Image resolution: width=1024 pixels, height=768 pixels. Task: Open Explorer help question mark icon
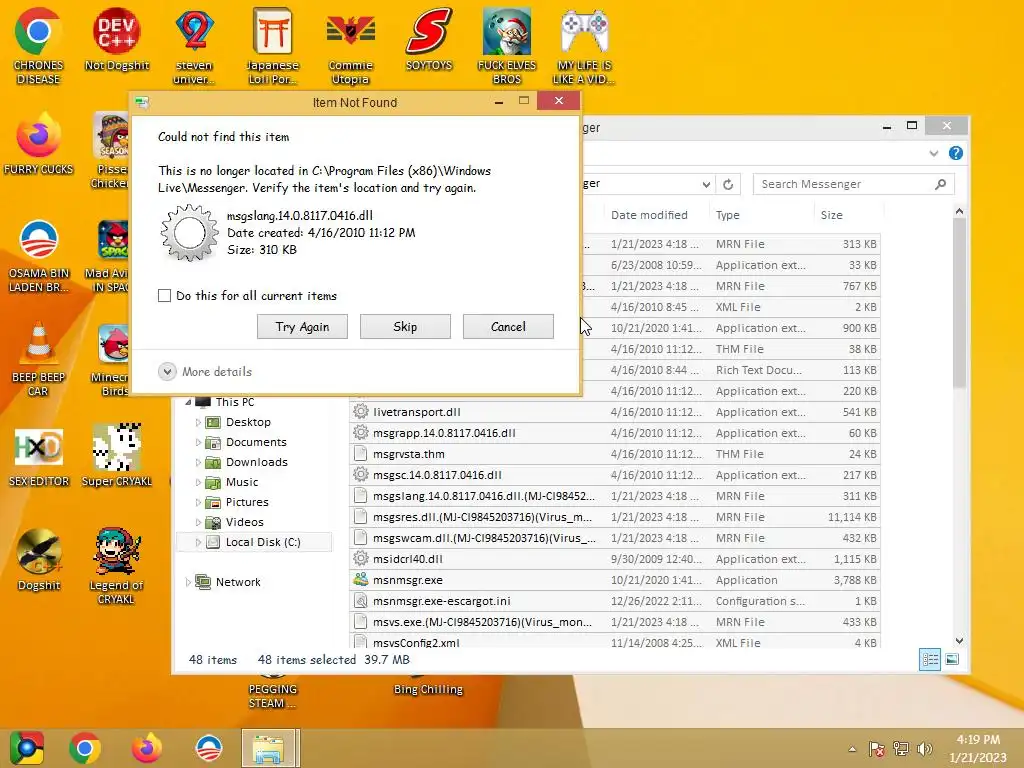955,153
